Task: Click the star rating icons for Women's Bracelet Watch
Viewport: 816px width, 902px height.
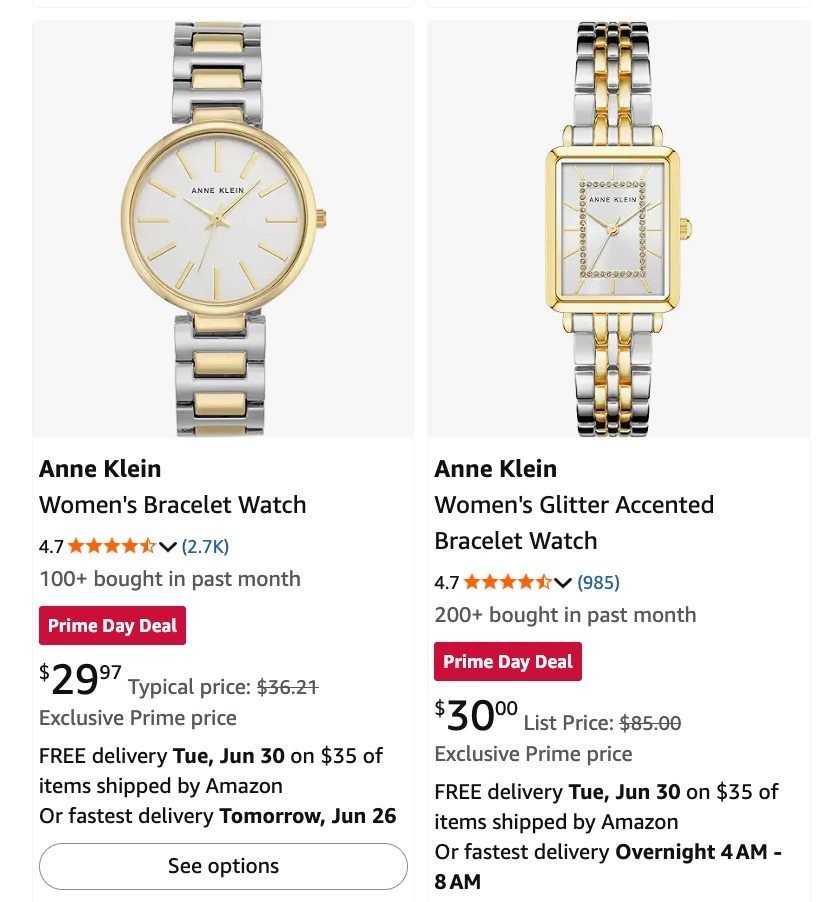Action: (x=112, y=546)
